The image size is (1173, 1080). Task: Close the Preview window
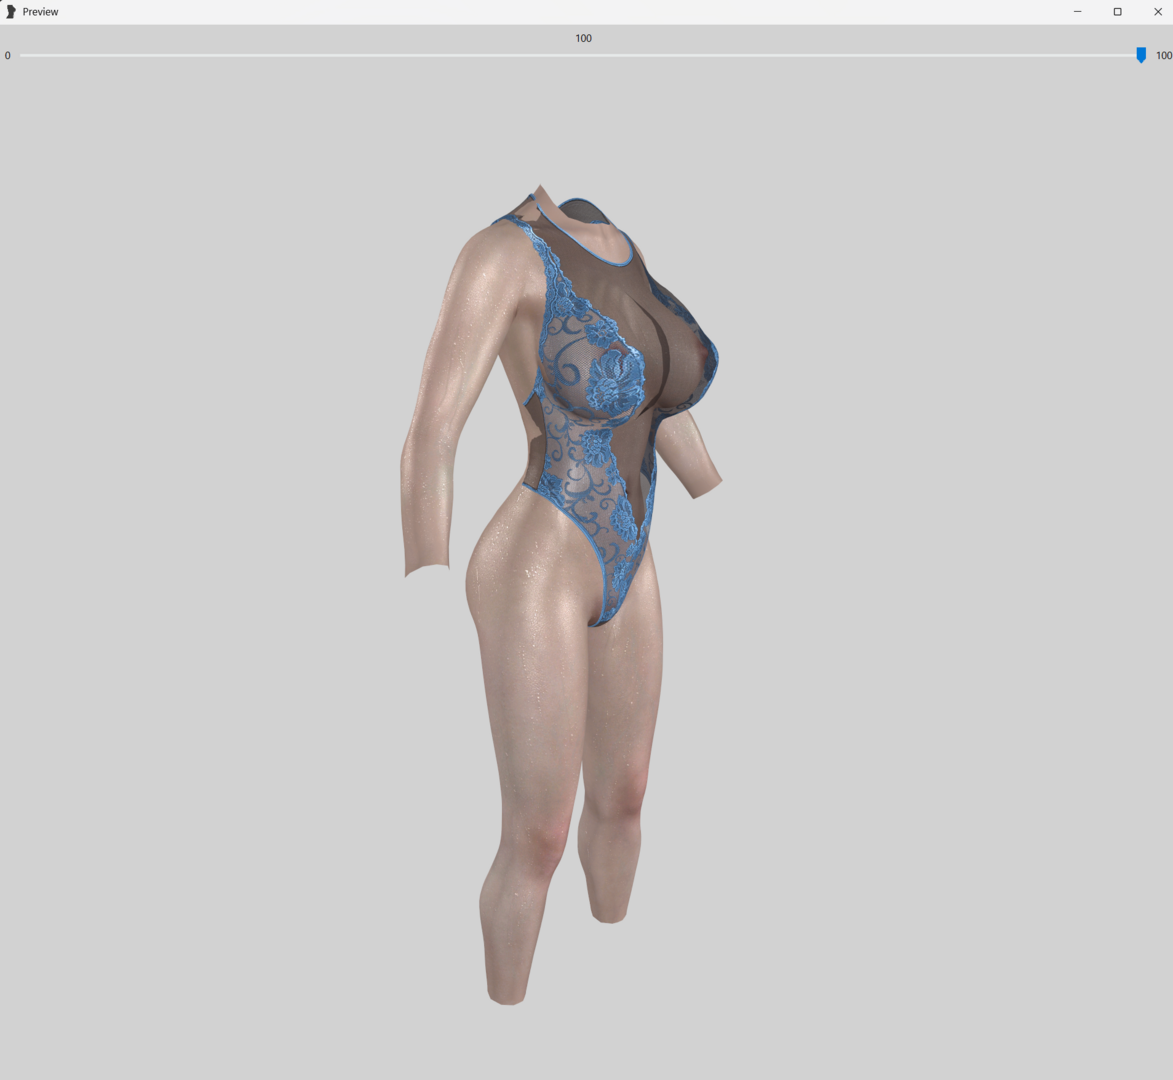[1157, 11]
